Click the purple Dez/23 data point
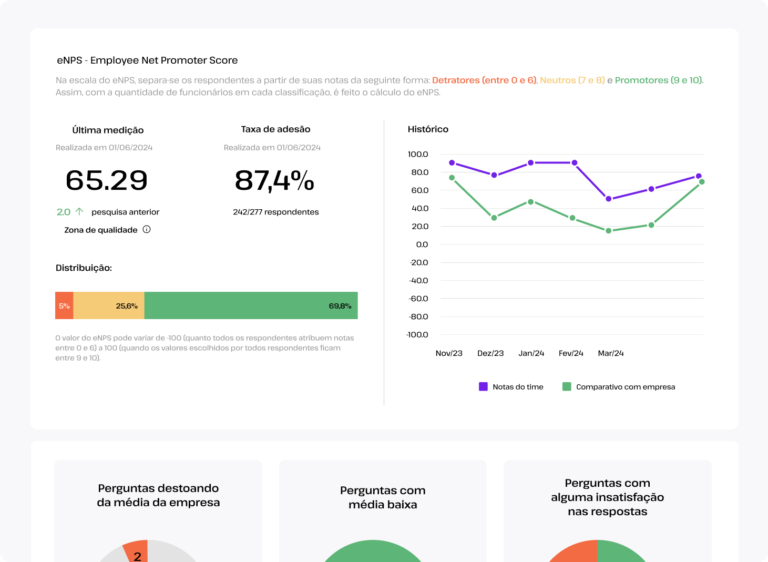768x562 pixels. click(x=494, y=175)
